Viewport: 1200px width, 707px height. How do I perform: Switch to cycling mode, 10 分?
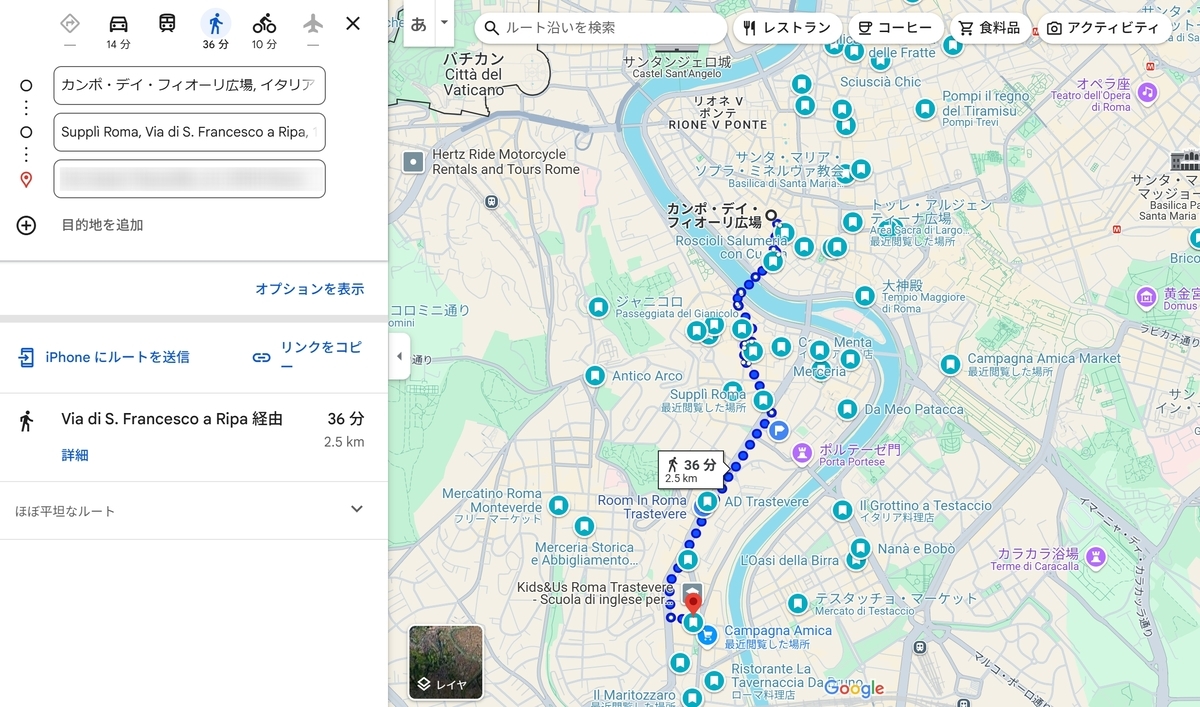tap(264, 30)
